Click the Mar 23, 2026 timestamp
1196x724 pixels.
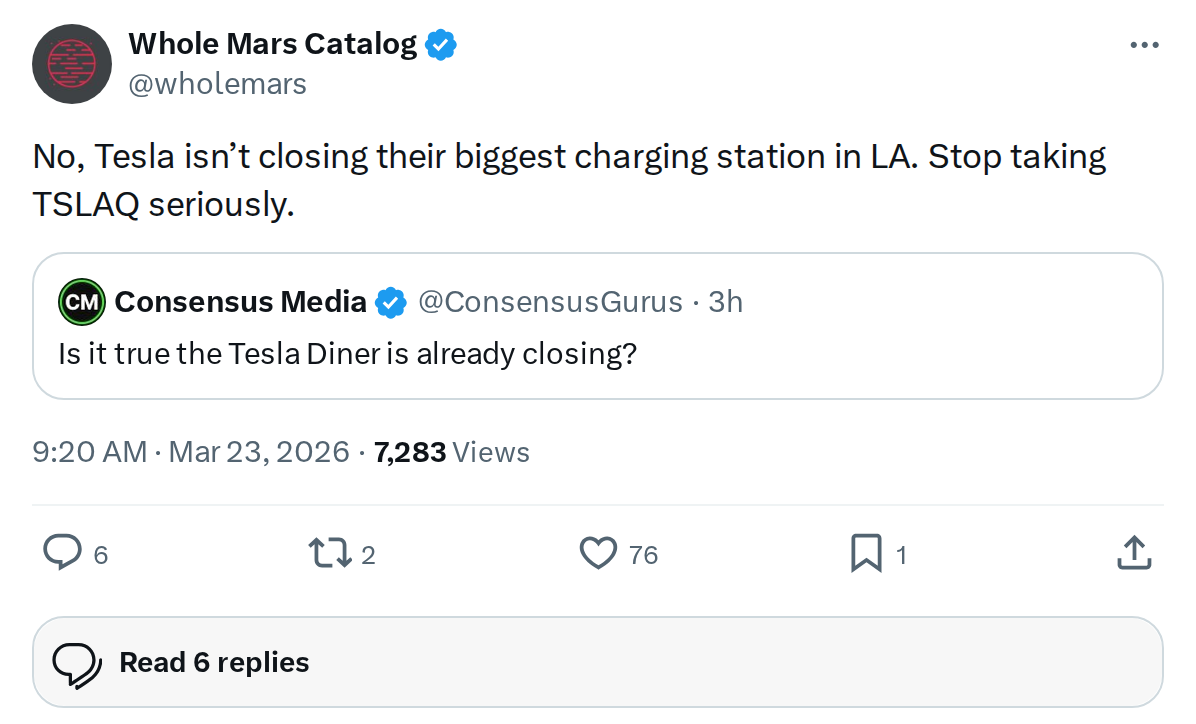tap(260, 451)
